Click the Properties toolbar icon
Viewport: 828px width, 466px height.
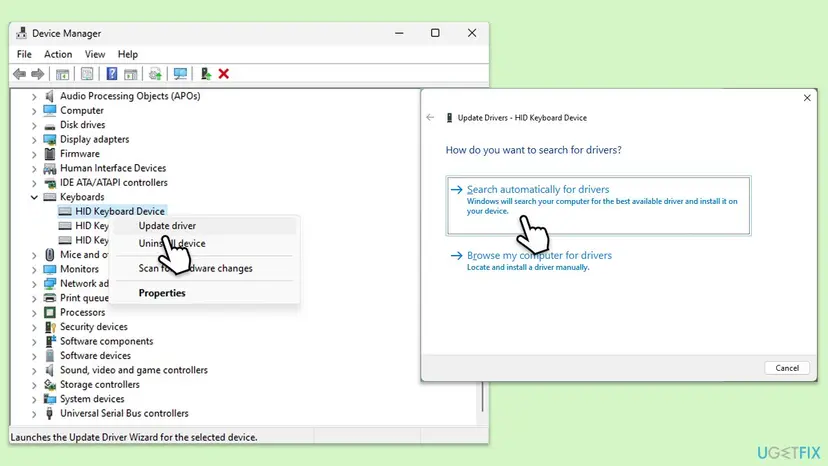(87, 74)
